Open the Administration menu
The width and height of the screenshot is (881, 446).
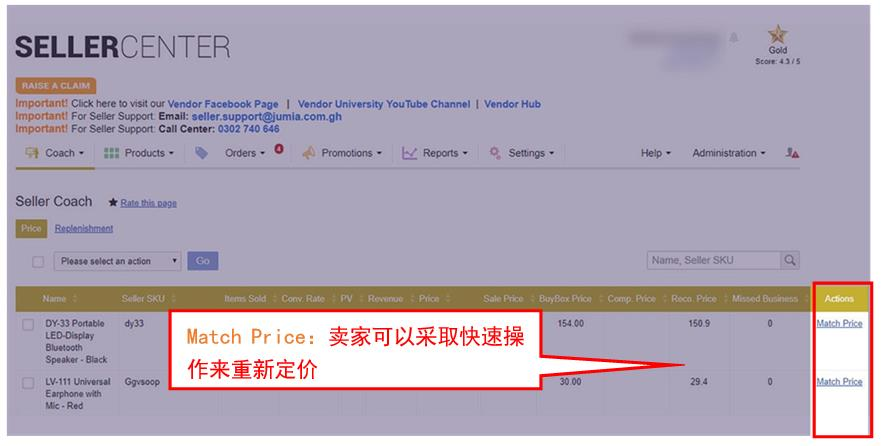729,153
